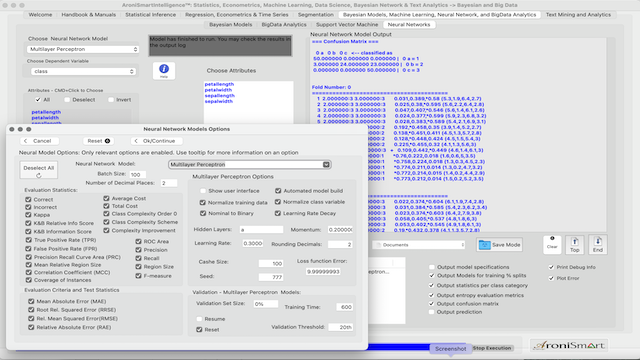Viewport: 640px width, 360px height.
Task: Switch to Statistical Inference tab
Action: click(150, 15)
